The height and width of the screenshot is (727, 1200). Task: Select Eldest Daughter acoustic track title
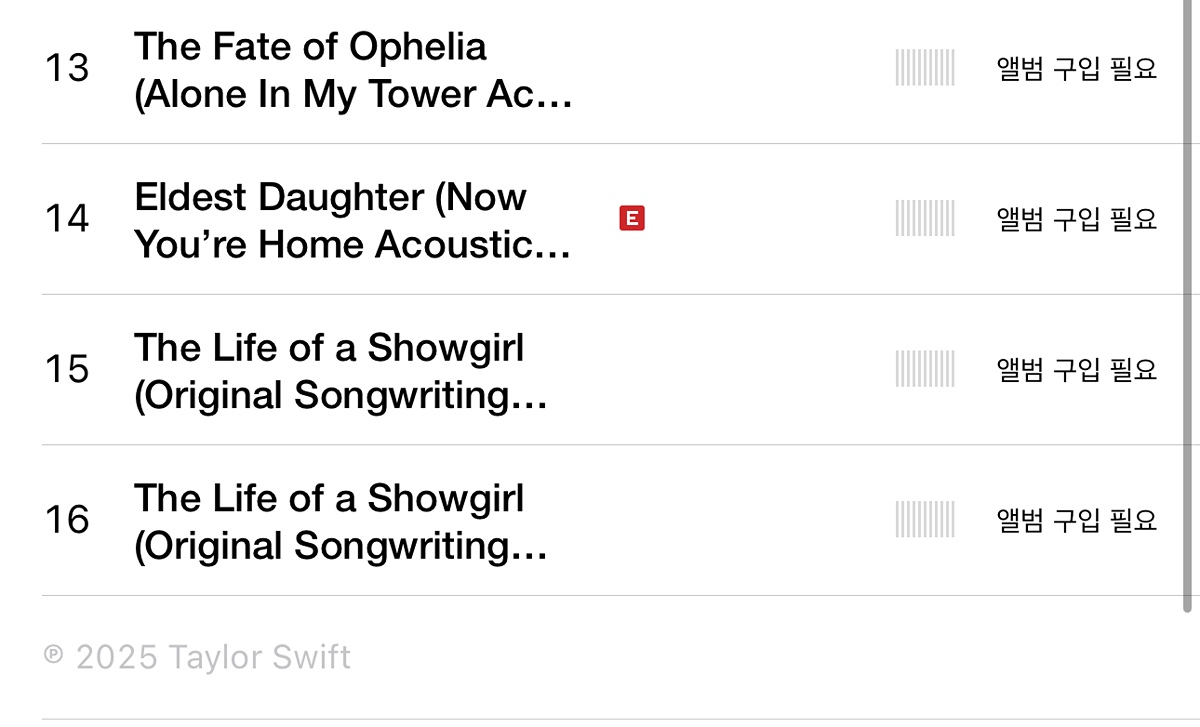pyautogui.click(x=353, y=220)
